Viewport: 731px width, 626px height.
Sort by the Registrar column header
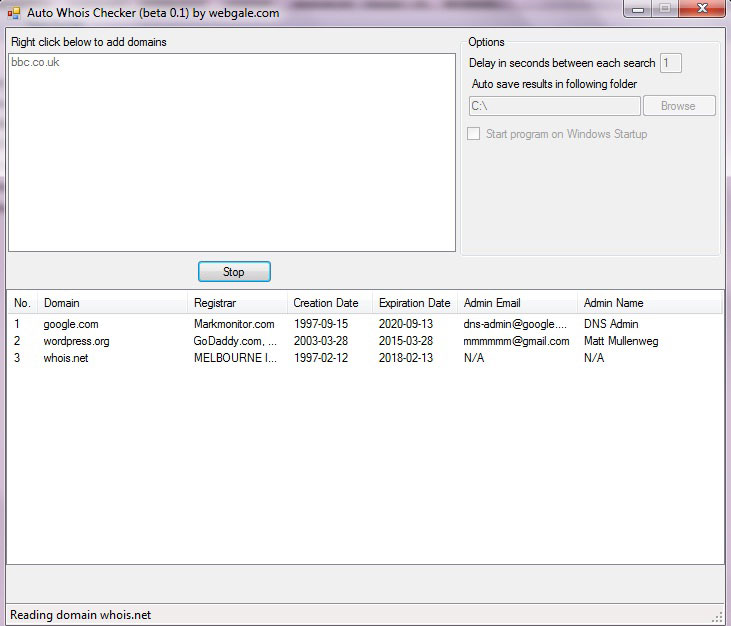tap(237, 303)
